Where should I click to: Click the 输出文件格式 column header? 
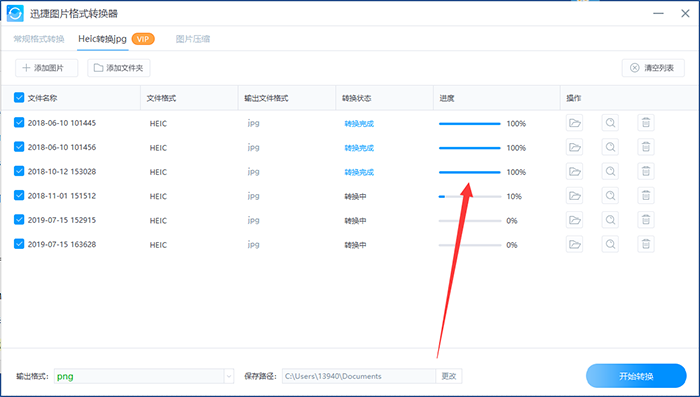coord(266,98)
